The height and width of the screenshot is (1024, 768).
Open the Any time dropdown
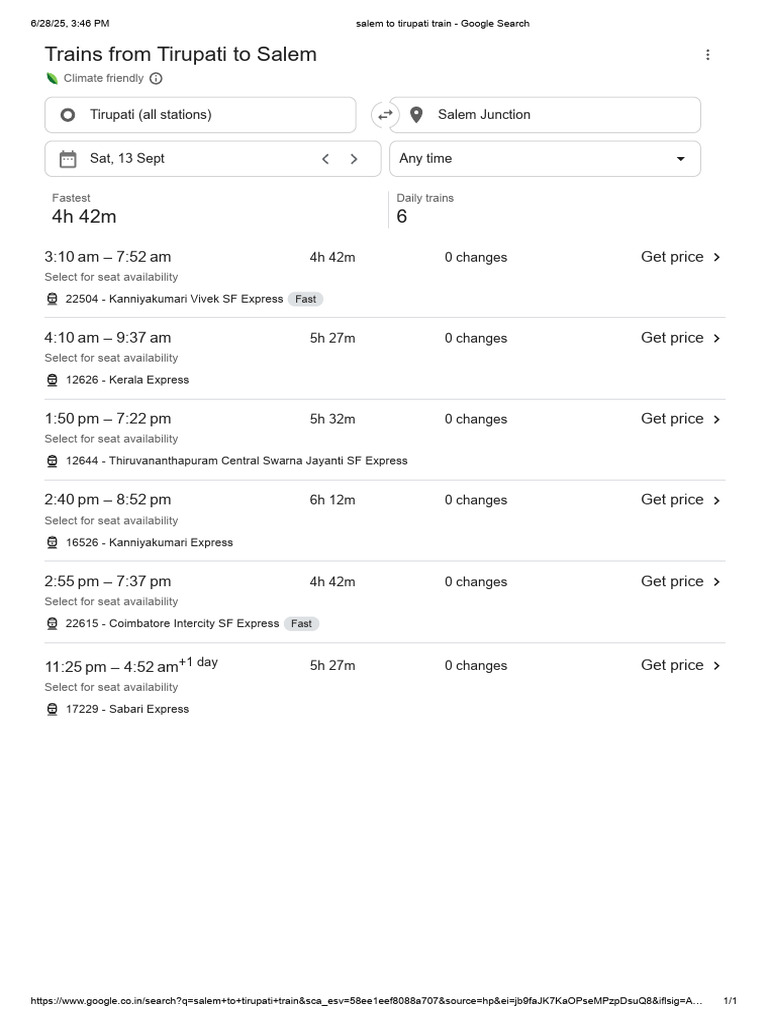(545, 159)
